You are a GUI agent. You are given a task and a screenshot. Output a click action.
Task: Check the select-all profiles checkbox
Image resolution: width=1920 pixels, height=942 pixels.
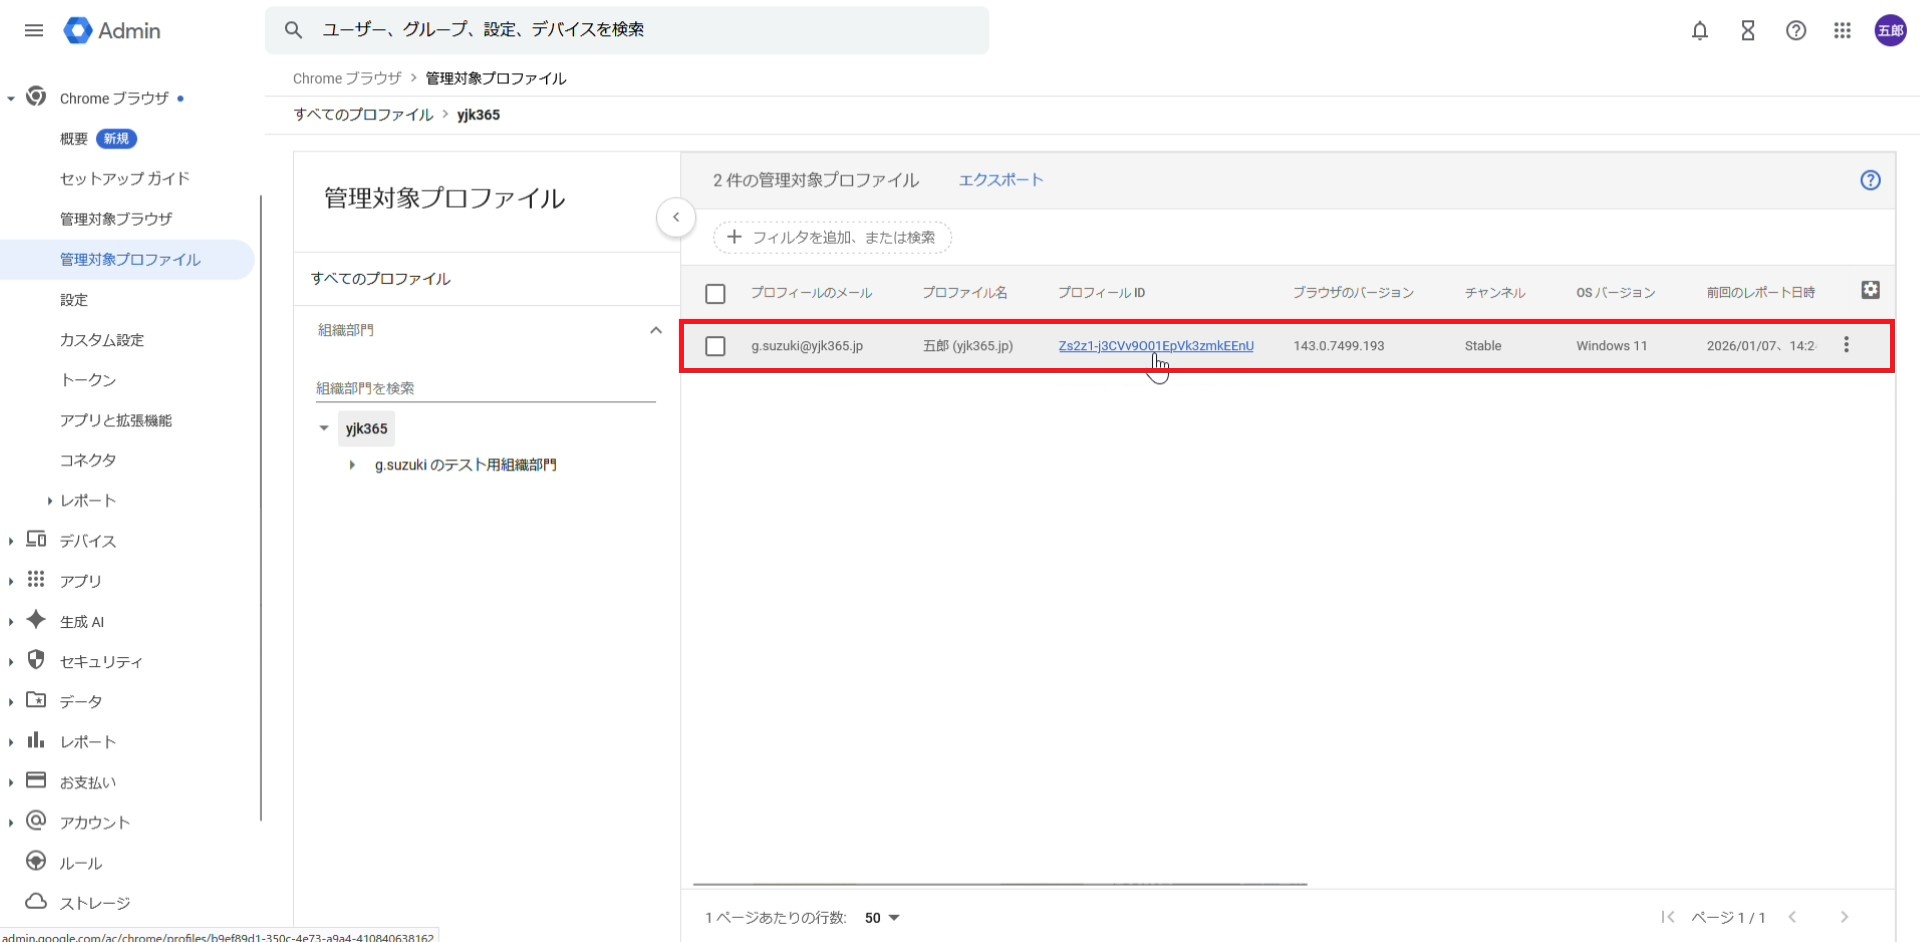coord(715,294)
